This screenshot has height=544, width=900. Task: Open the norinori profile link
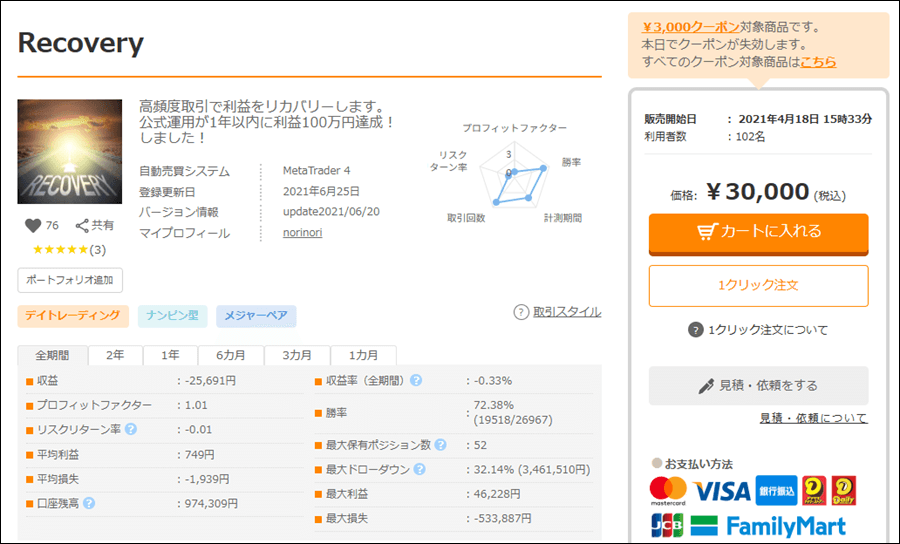tap(308, 233)
